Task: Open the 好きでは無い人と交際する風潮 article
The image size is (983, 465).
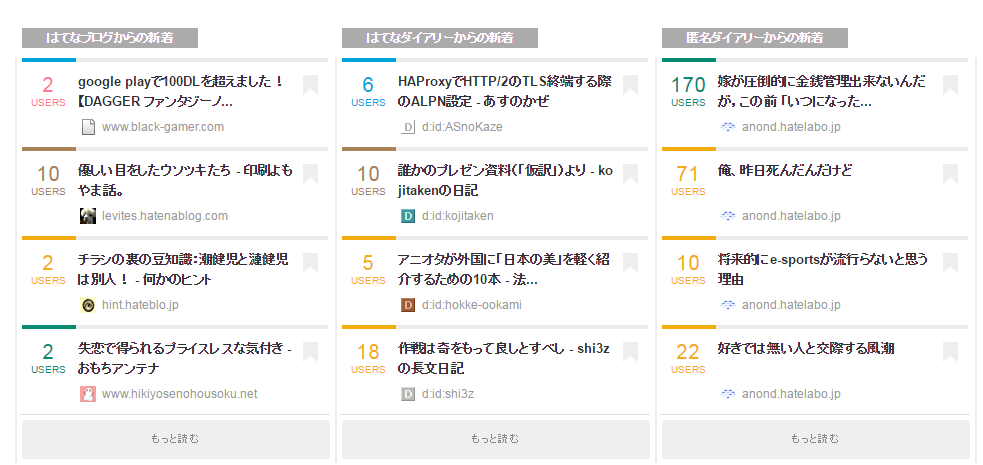Action: point(806,349)
